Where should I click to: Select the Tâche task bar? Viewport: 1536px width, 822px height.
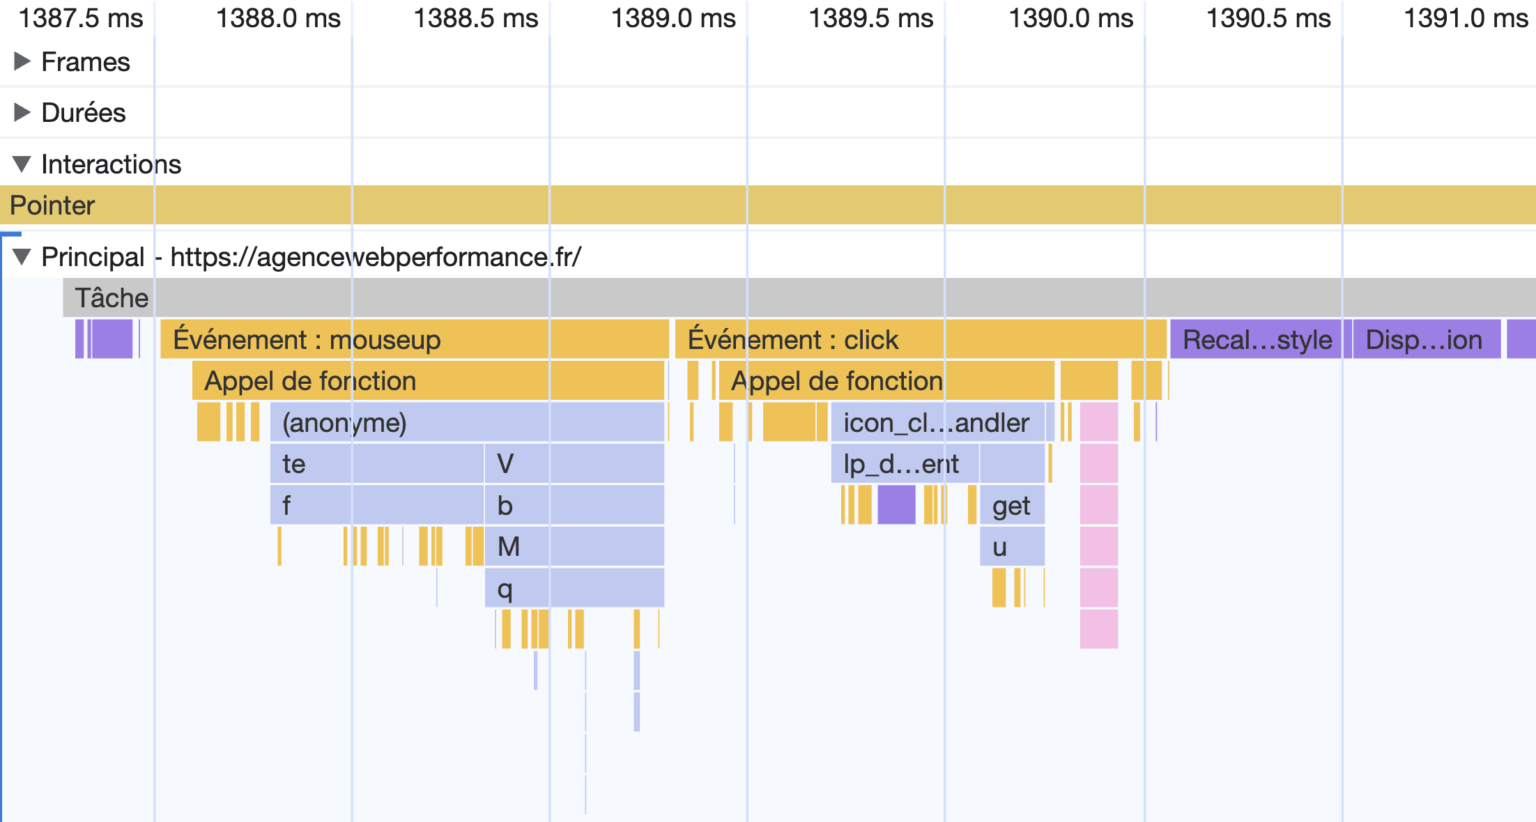pos(799,298)
